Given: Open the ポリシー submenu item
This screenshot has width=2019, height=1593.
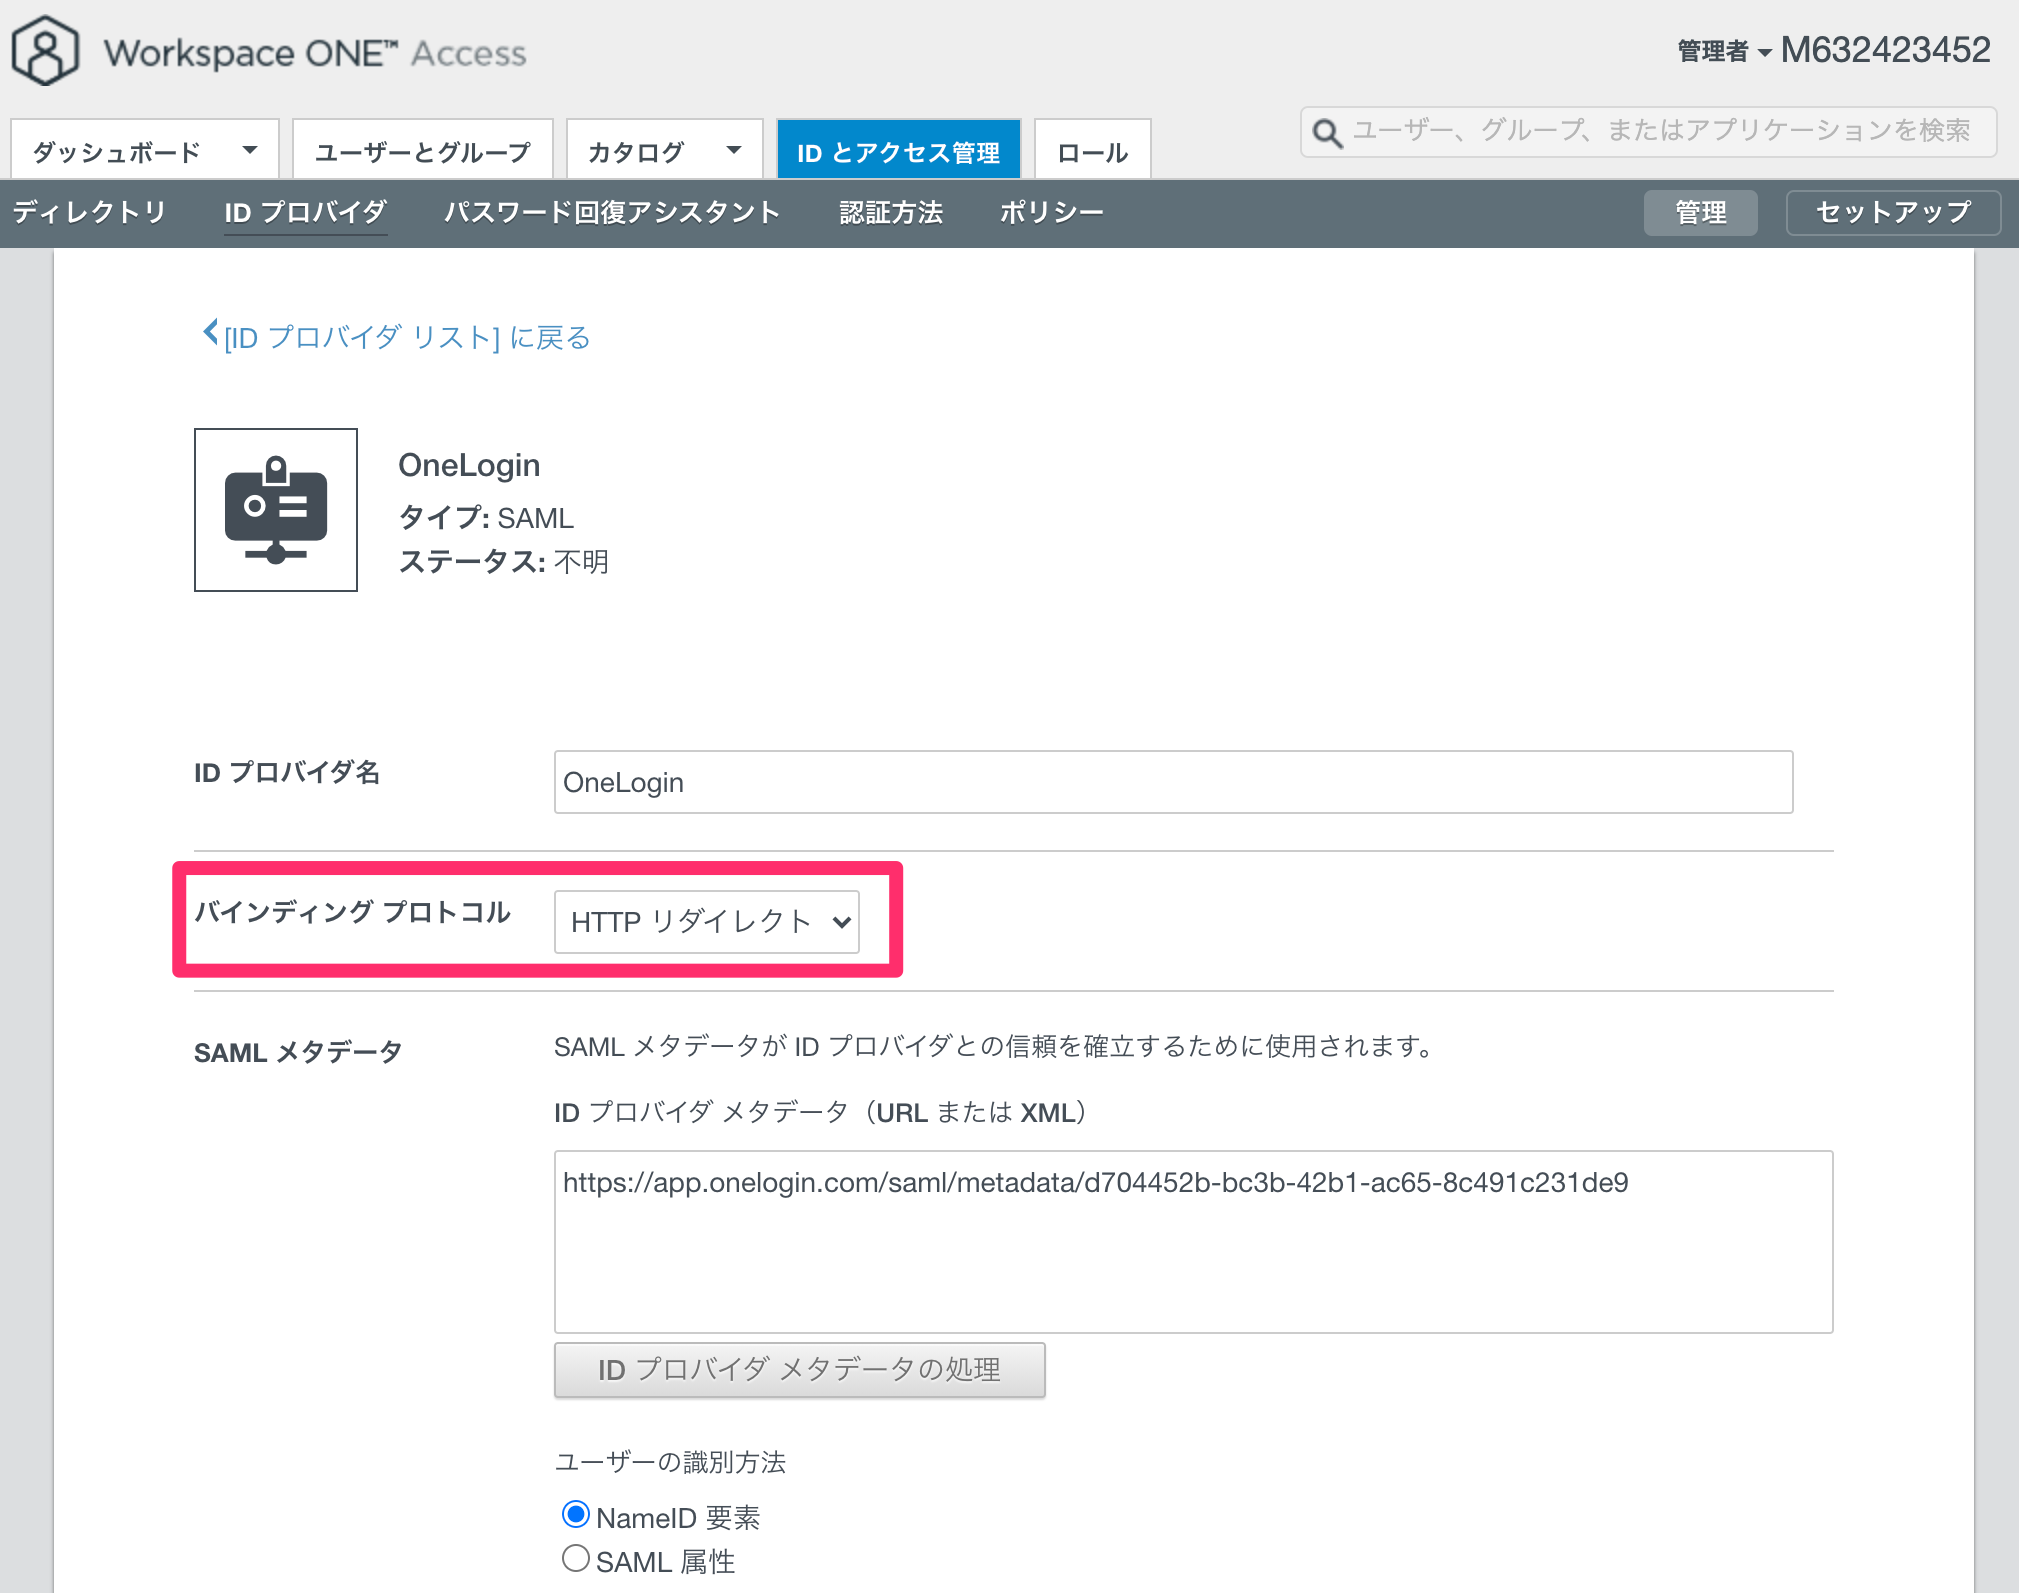Looking at the screenshot, I should click(x=1051, y=212).
